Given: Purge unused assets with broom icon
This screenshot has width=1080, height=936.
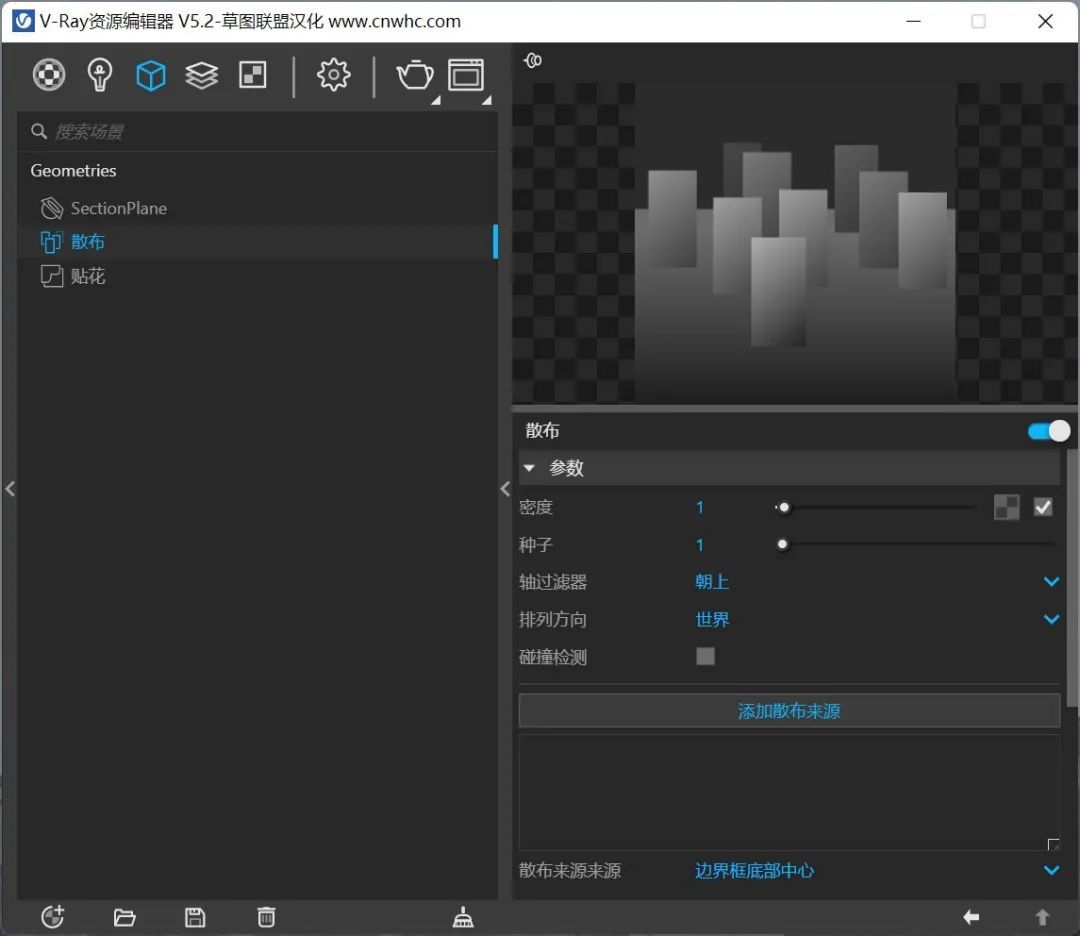Looking at the screenshot, I should pyautogui.click(x=463, y=917).
